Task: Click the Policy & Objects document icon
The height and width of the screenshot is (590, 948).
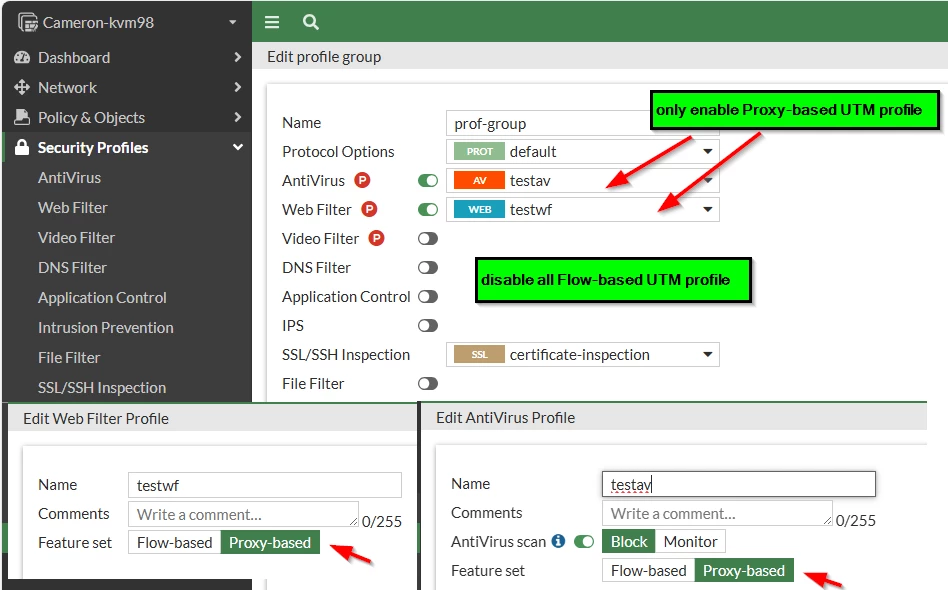Action: pyautogui.click(x=22, y=117)
